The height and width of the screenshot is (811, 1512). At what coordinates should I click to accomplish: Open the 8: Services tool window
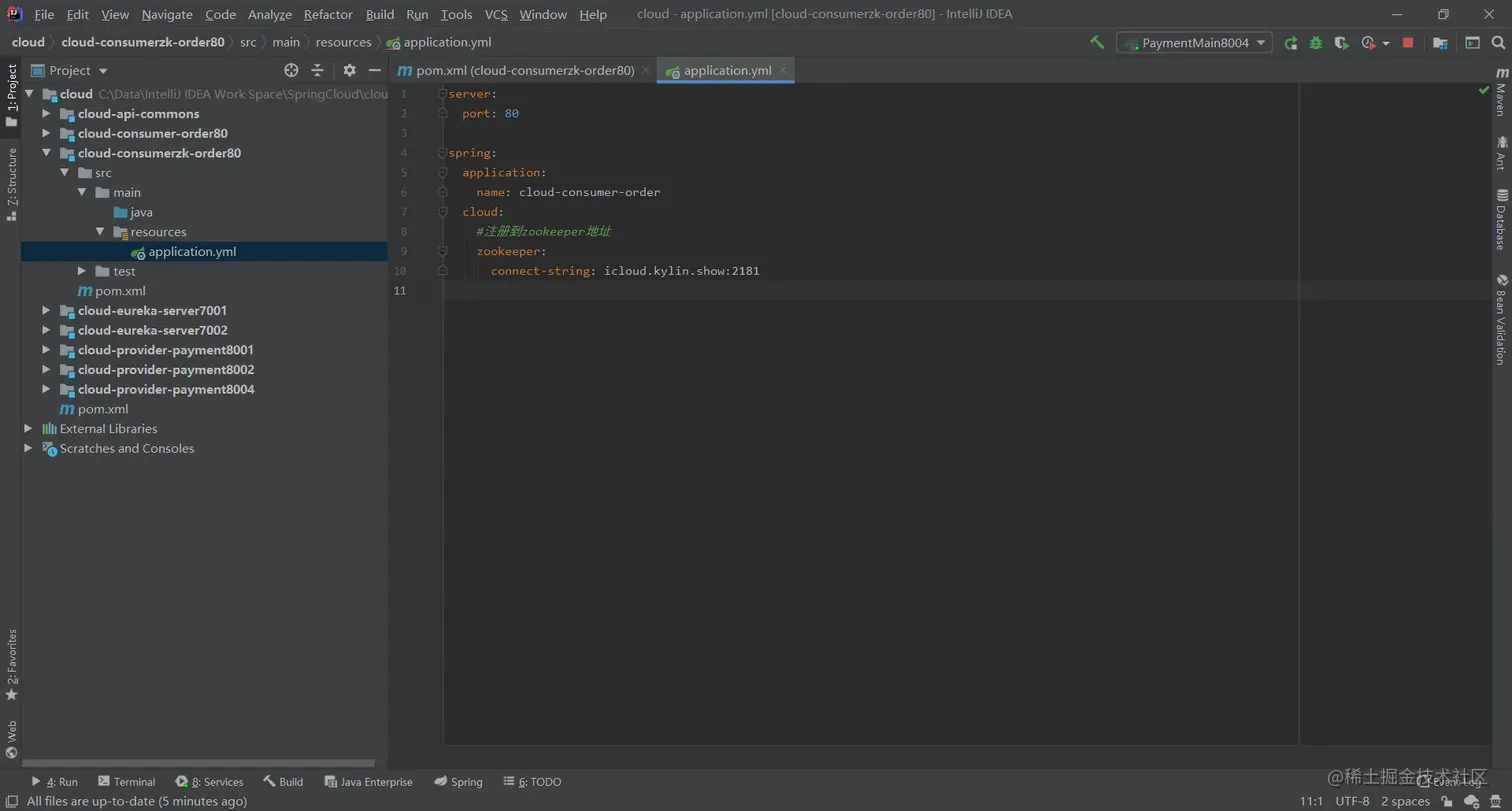209,782
